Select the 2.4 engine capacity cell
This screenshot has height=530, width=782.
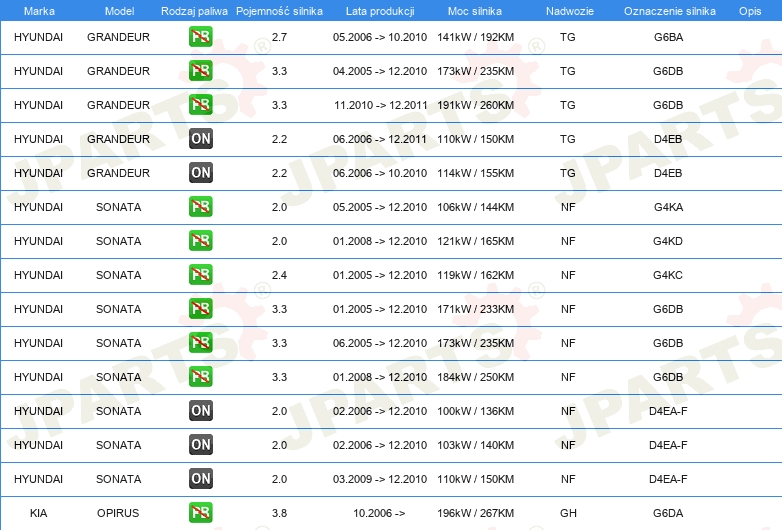pyautogui.click(x=279, y=275)
